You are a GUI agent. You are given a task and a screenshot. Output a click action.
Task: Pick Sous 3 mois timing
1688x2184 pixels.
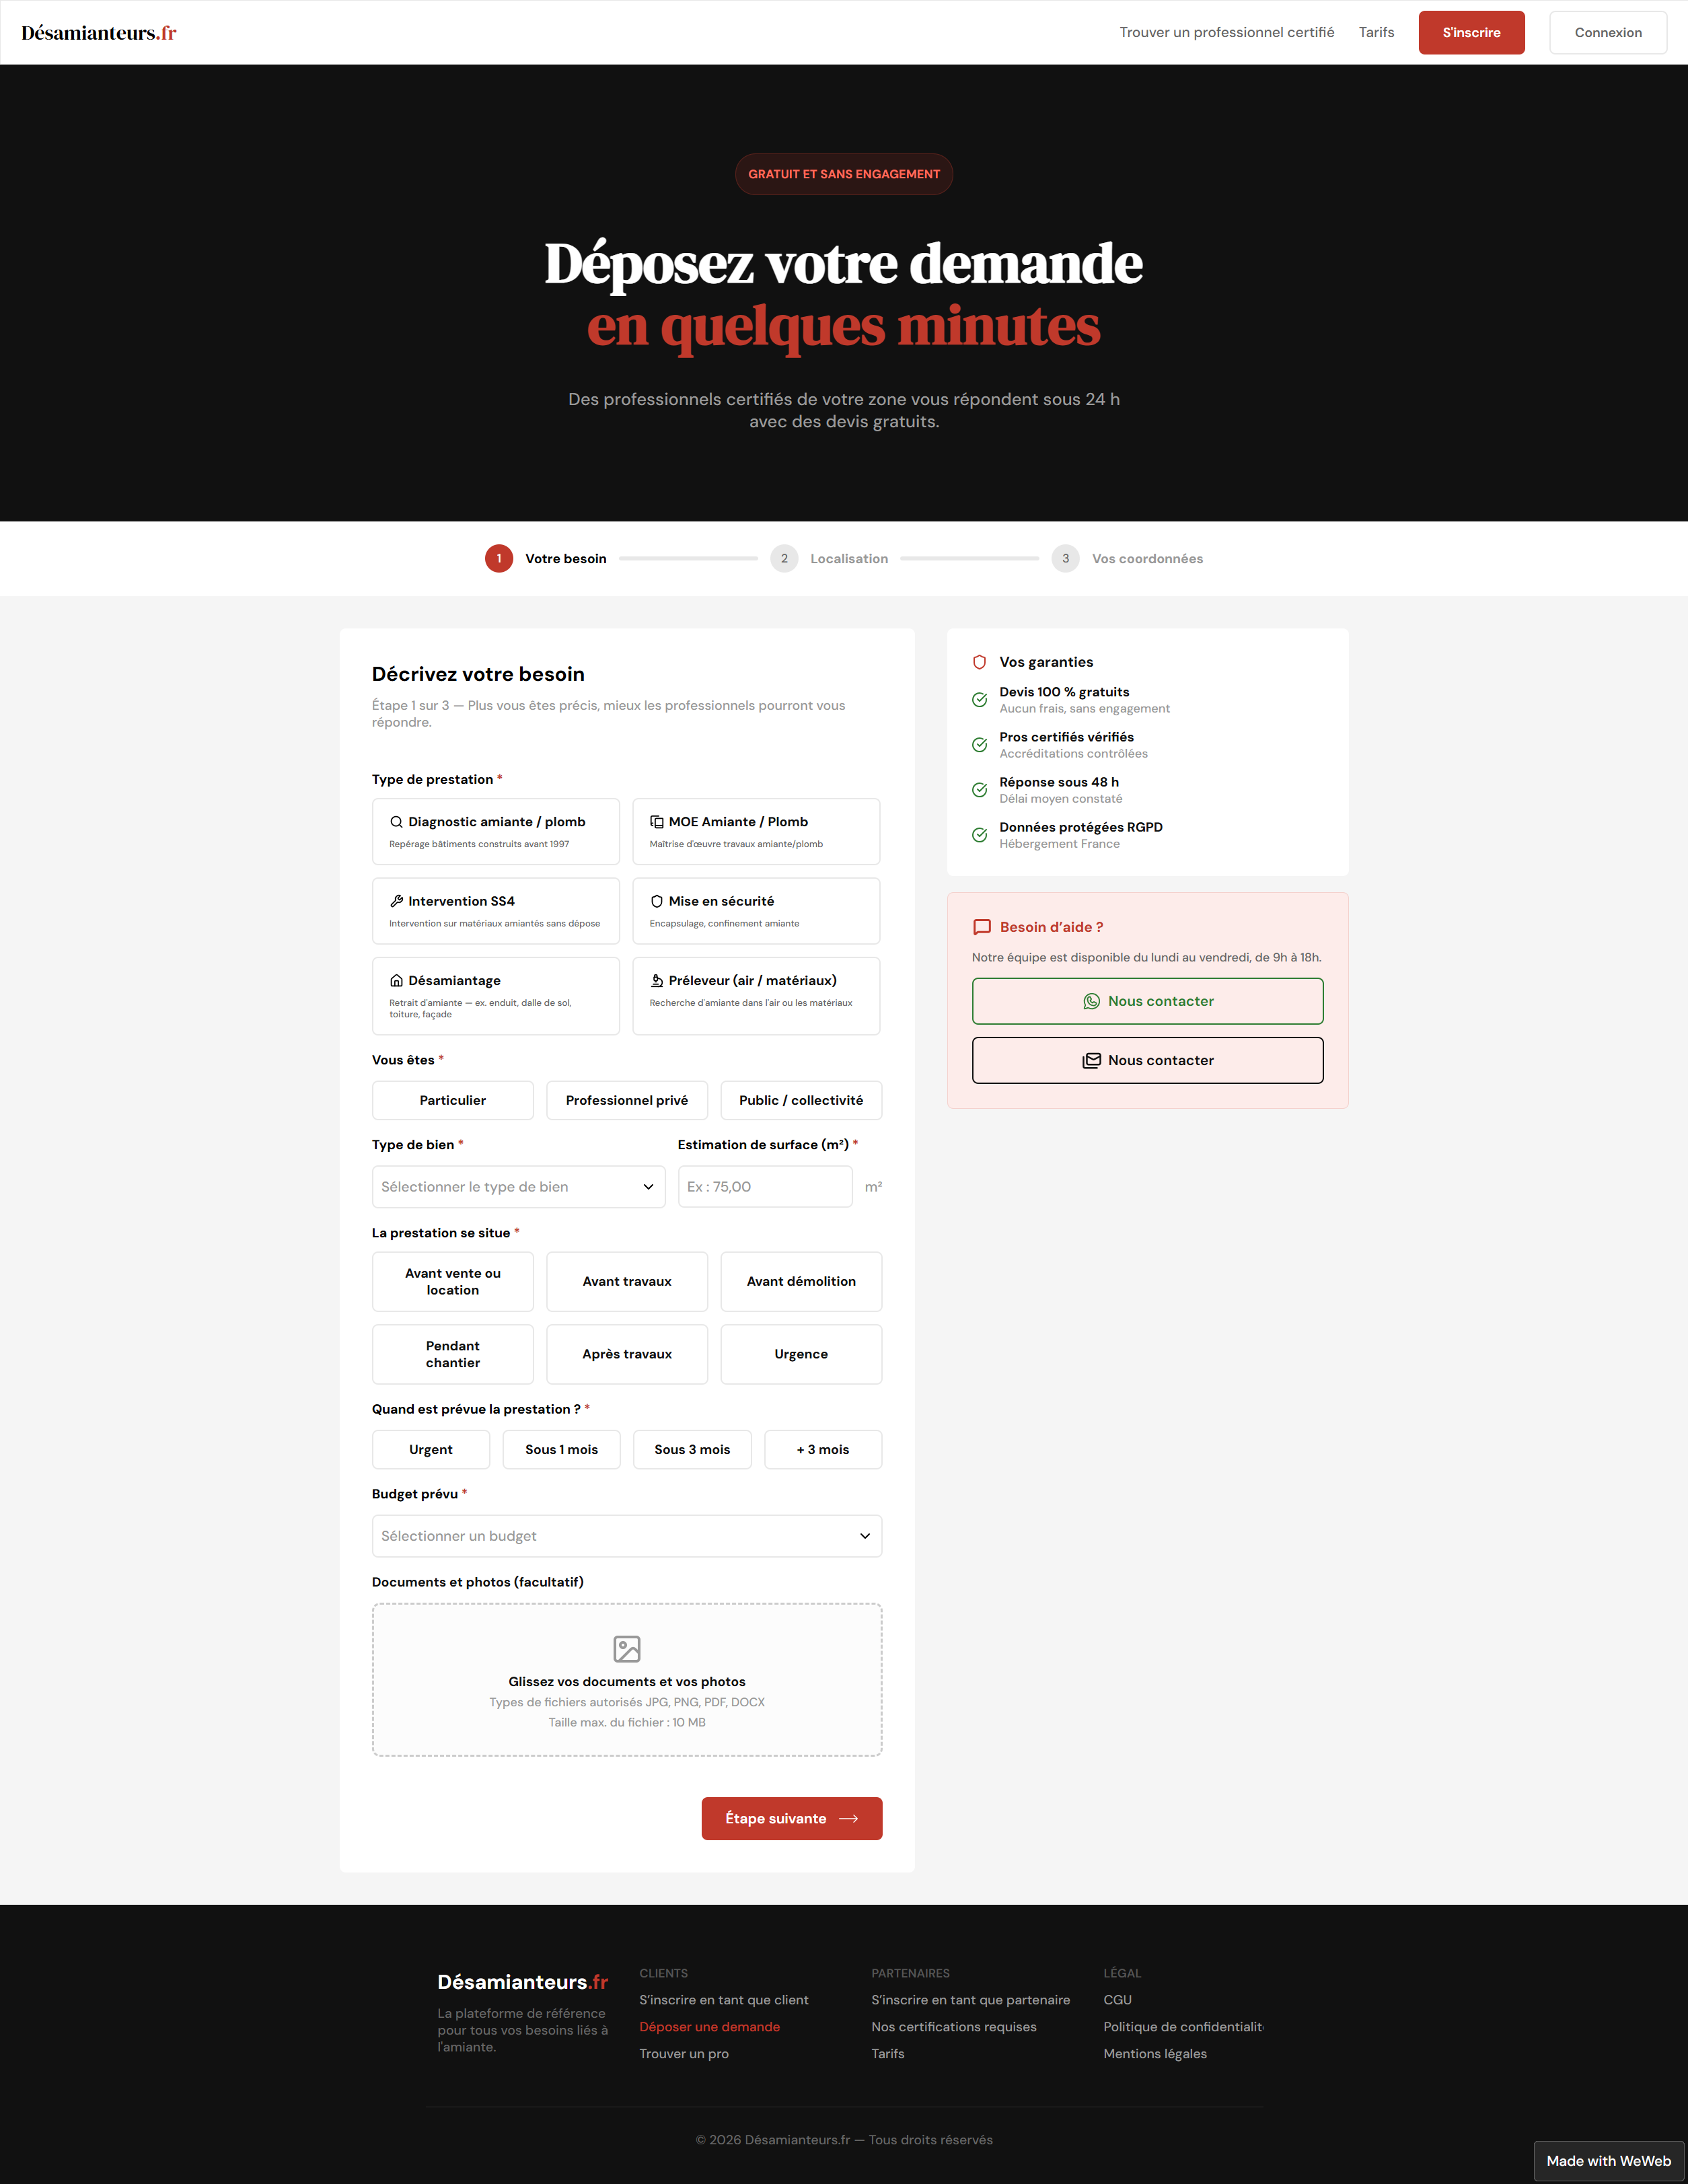point(692,1449)
